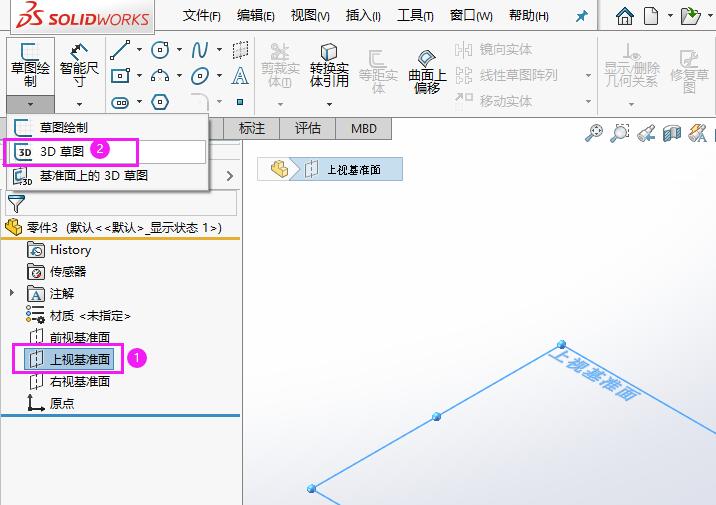Select 原点 in the feature tree

[50, 403]
